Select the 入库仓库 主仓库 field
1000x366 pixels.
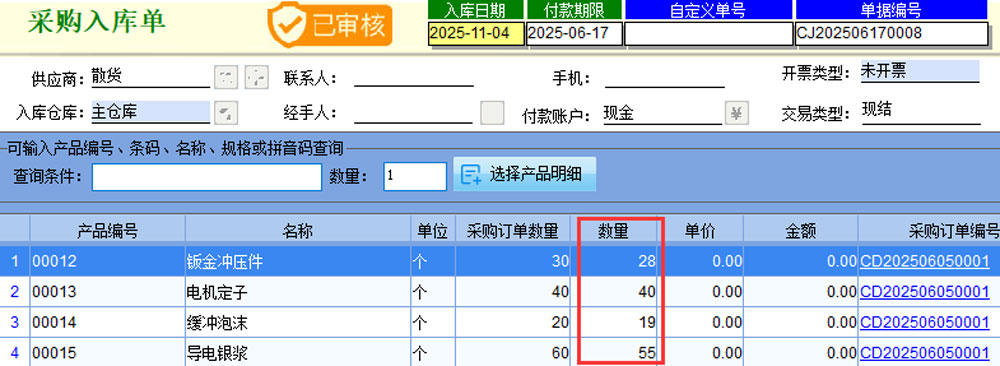point(151,113)
